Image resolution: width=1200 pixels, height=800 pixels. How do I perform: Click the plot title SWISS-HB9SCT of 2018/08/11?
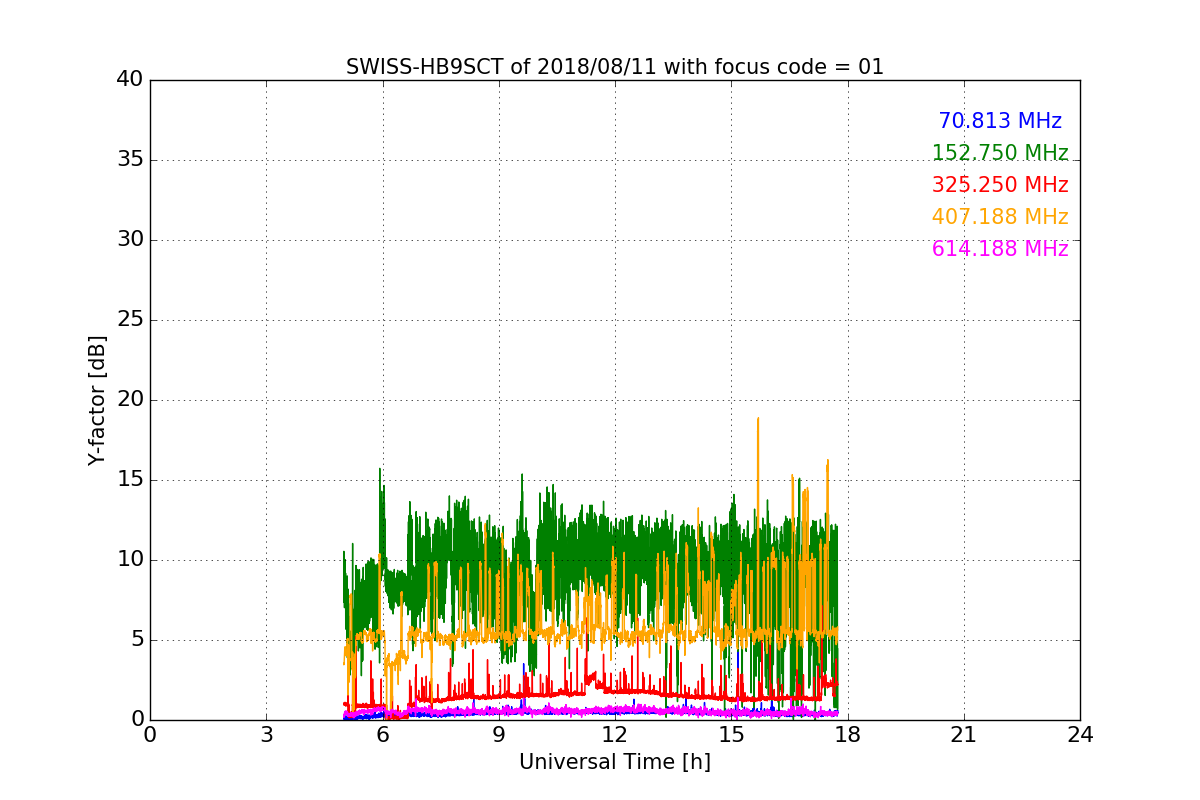click(x=615, y=67)
